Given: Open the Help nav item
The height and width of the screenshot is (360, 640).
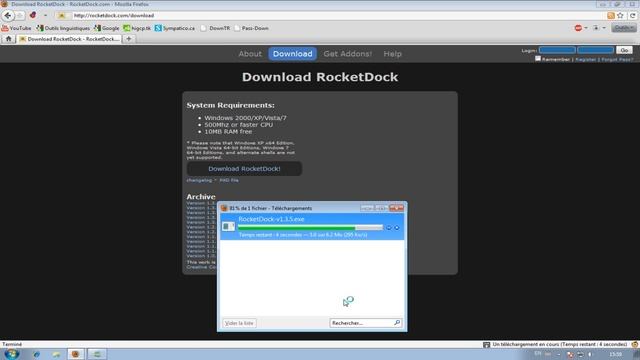Looking at the screenshot, I should tap(392, 54).
